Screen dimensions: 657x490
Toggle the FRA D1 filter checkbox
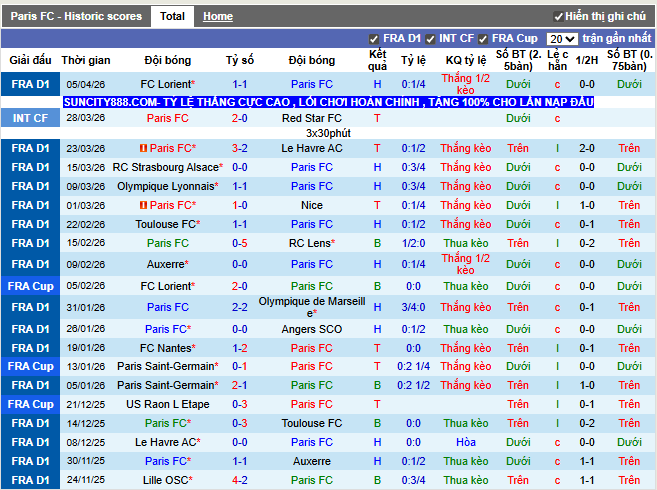click(374, 39)
